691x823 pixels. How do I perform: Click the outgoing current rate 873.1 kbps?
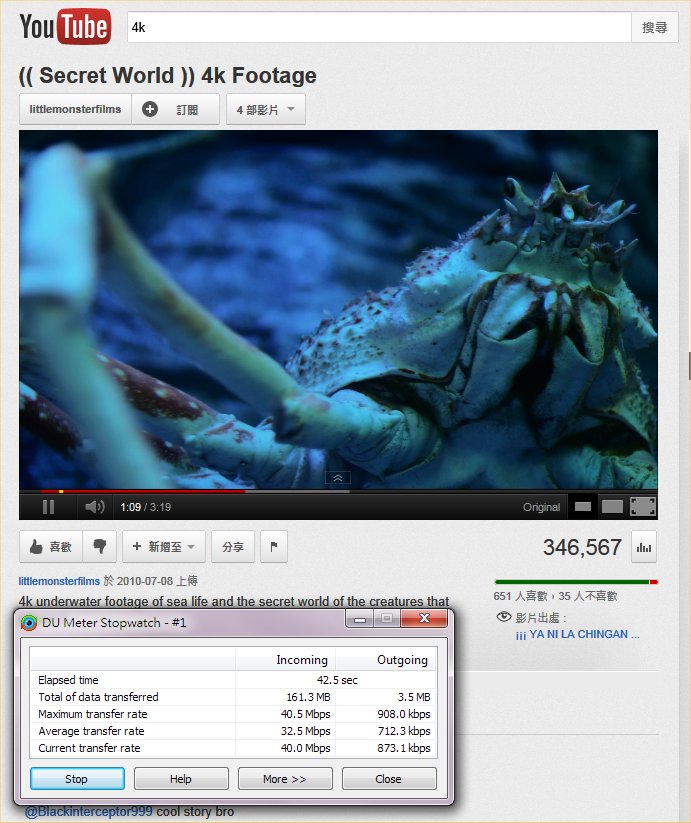coord(403,748)
